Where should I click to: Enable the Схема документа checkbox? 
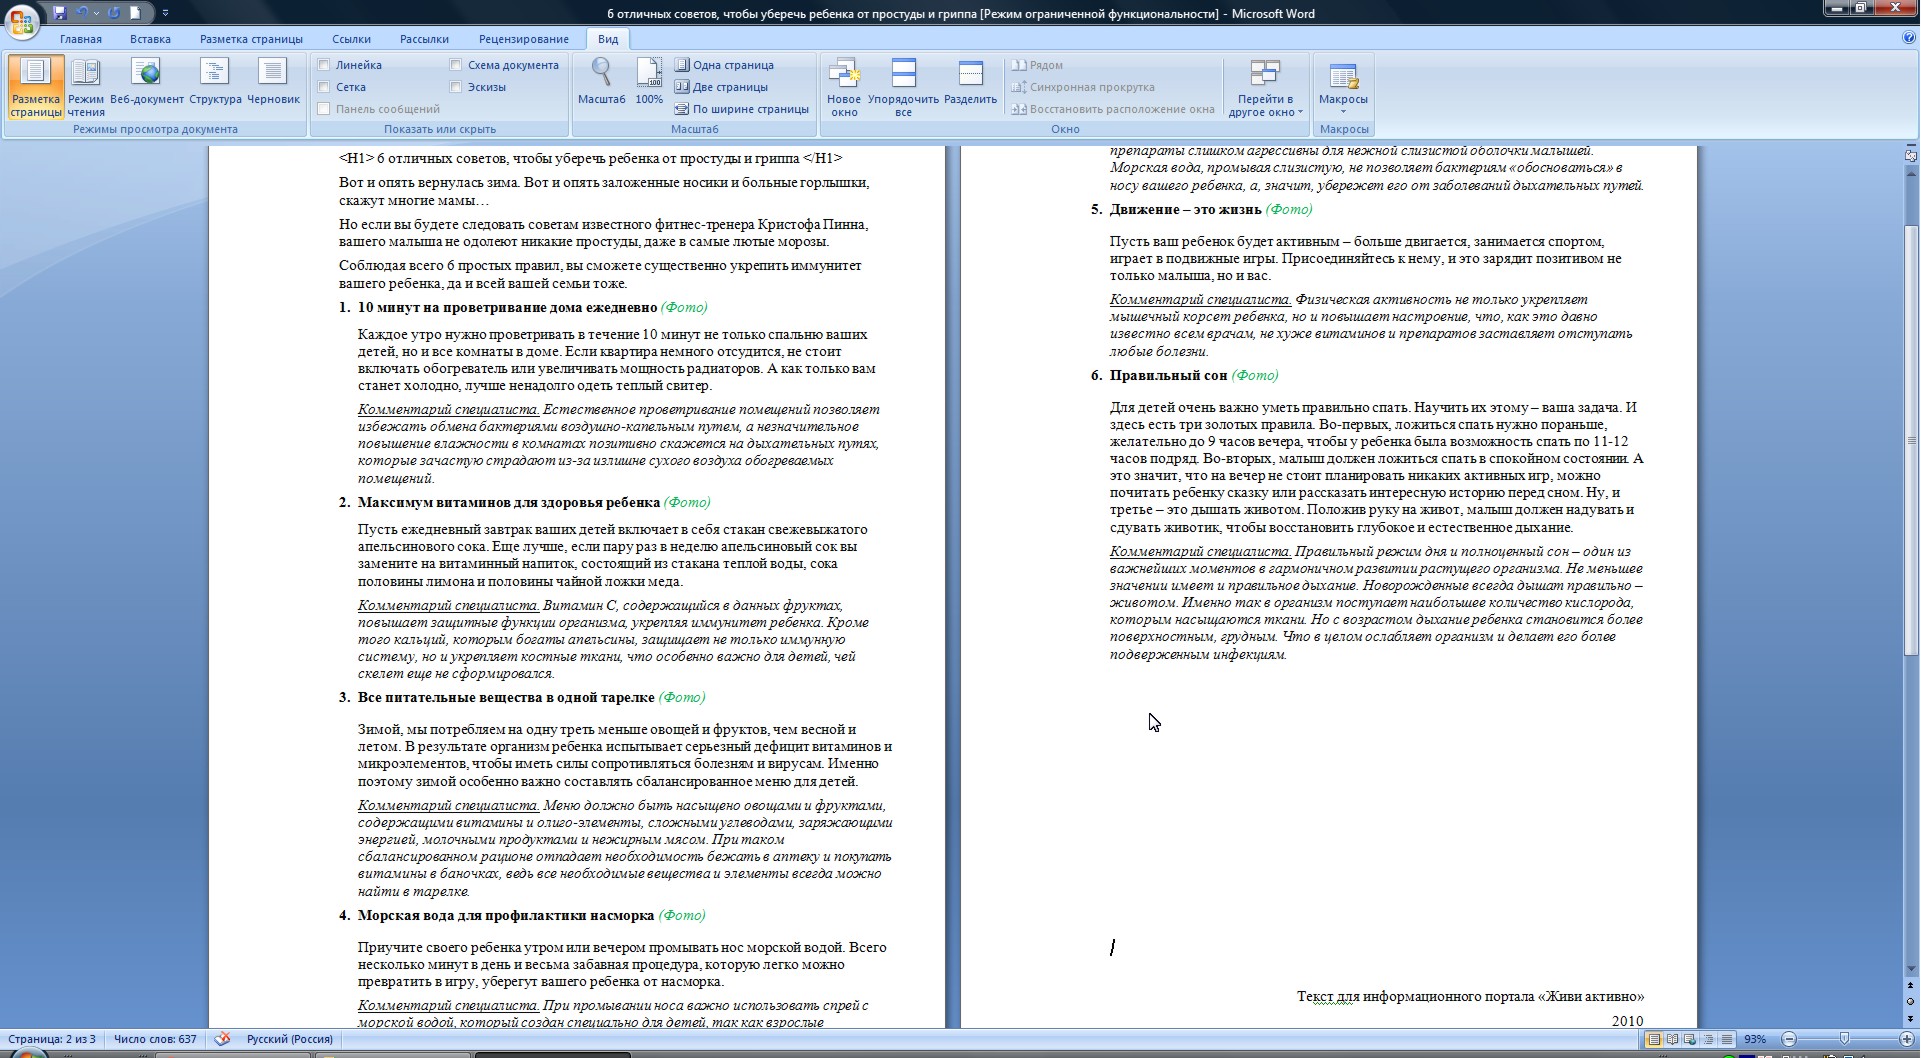(x=456, y=65)
